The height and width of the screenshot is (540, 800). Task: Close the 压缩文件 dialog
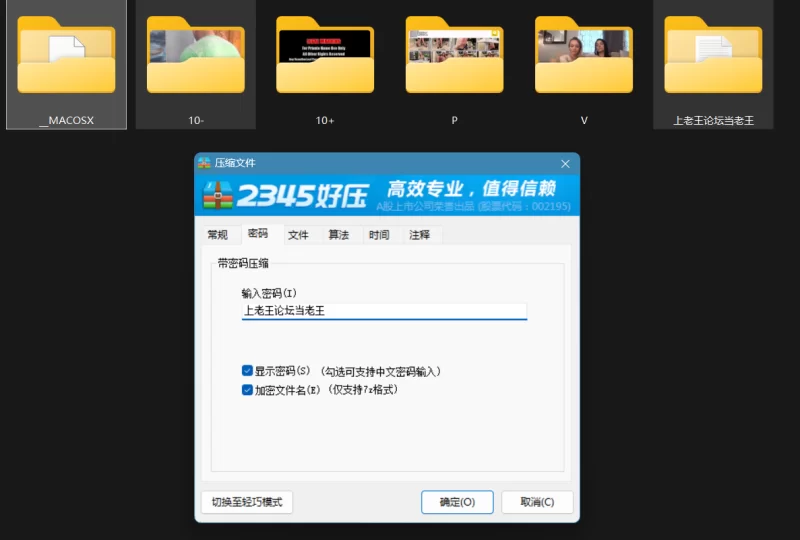click(x=565, y=164)
